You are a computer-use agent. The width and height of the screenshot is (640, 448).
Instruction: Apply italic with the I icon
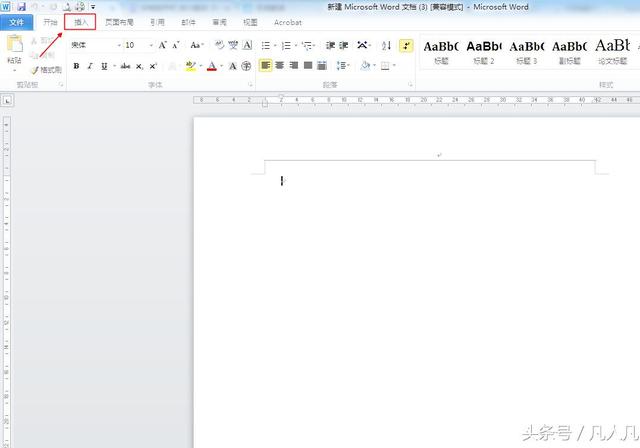tap(90, 66)
